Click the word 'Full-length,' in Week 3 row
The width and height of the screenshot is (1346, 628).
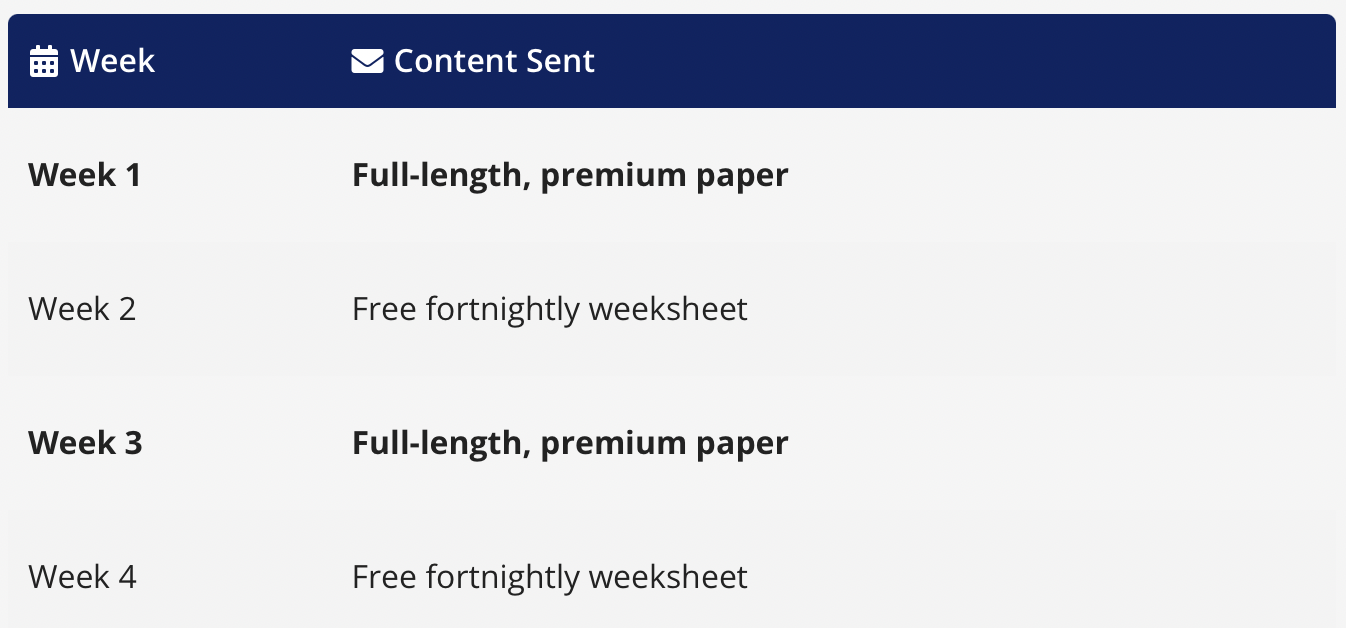click(x=441, y=444)
